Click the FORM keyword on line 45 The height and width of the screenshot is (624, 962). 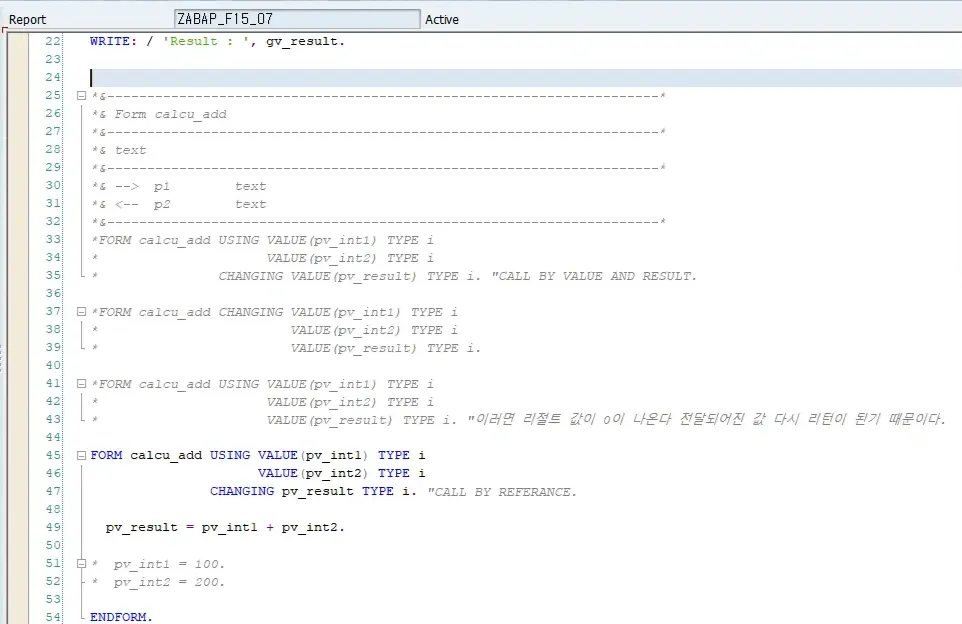tap(106, 455)
